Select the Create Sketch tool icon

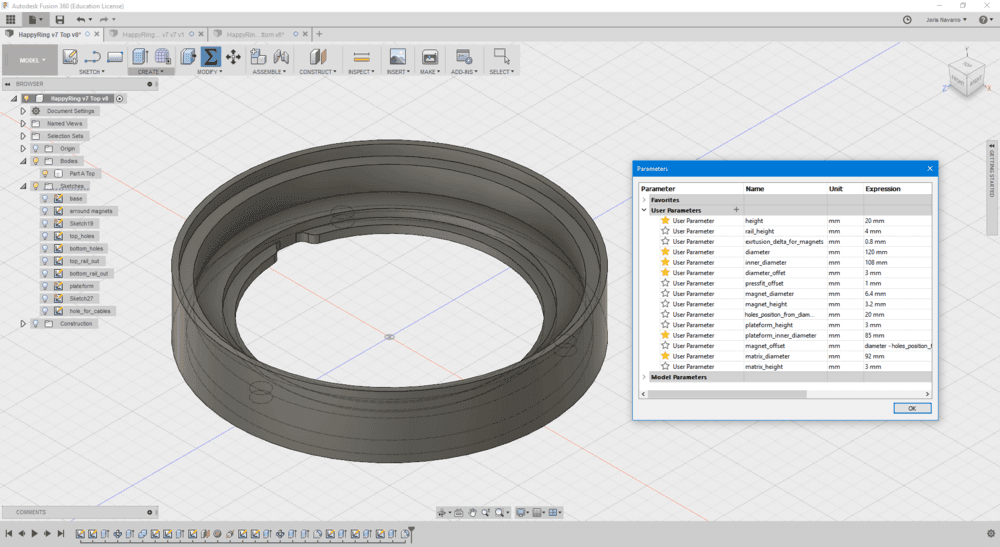[70, 57]
